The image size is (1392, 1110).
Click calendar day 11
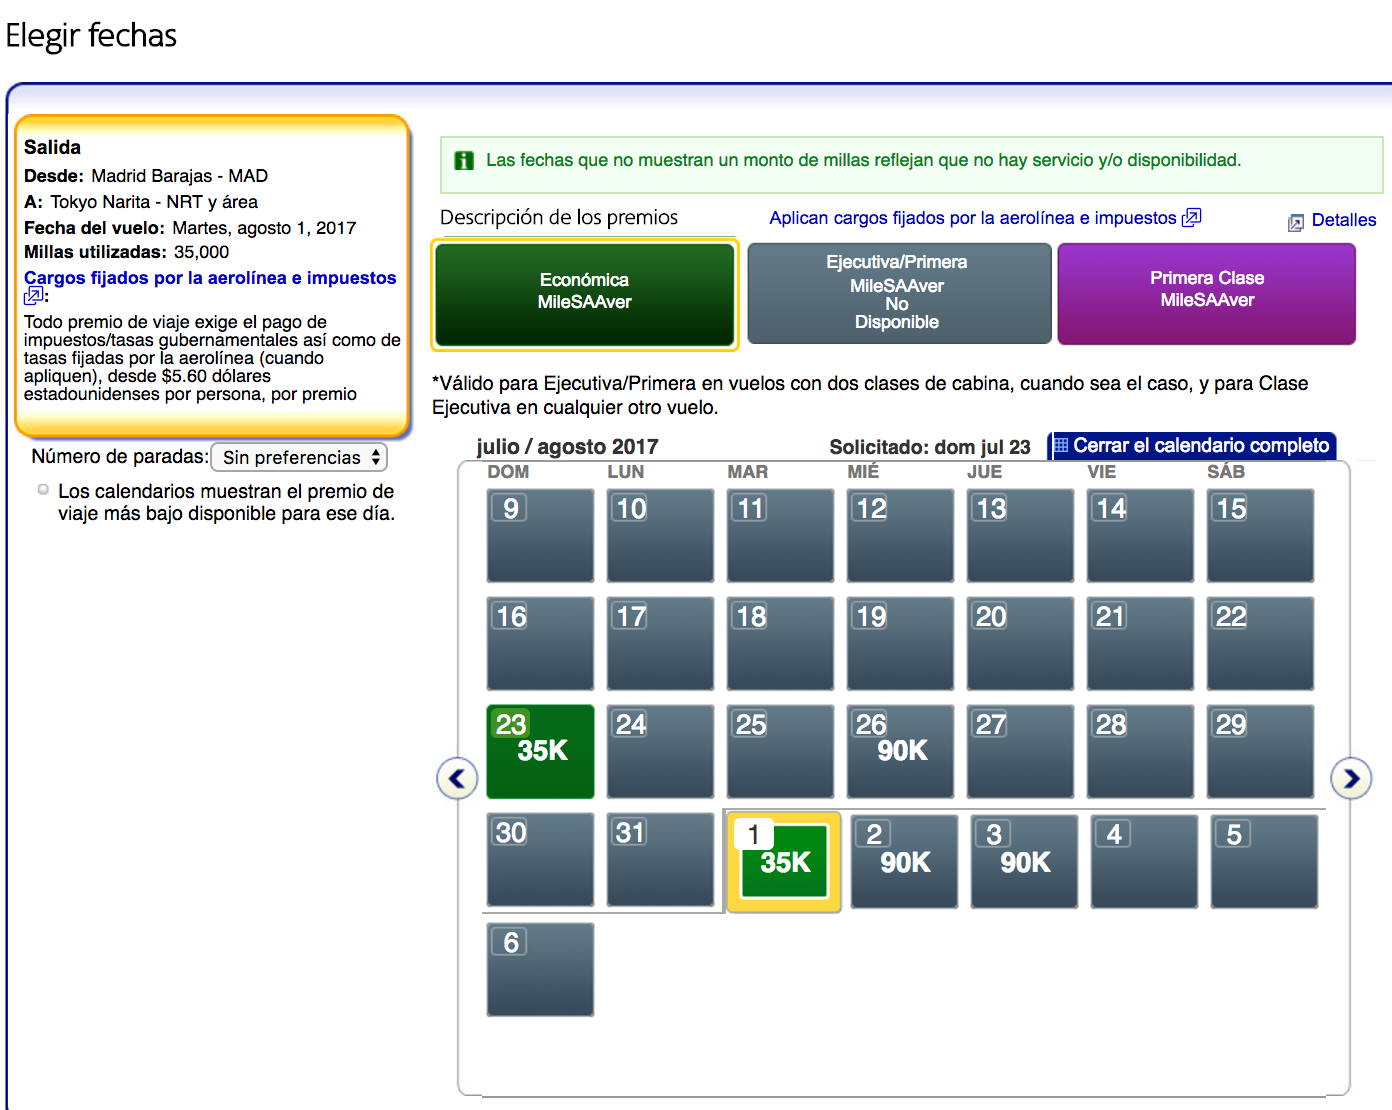[780, 535]
